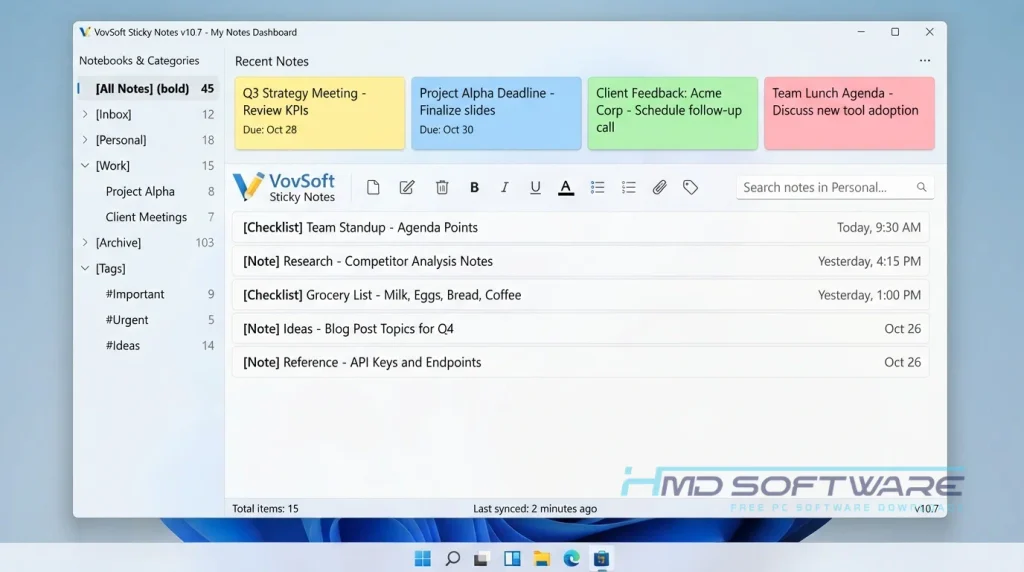Select the [Work] notebook label
1024x572 pixels.
tap(112, 166)
